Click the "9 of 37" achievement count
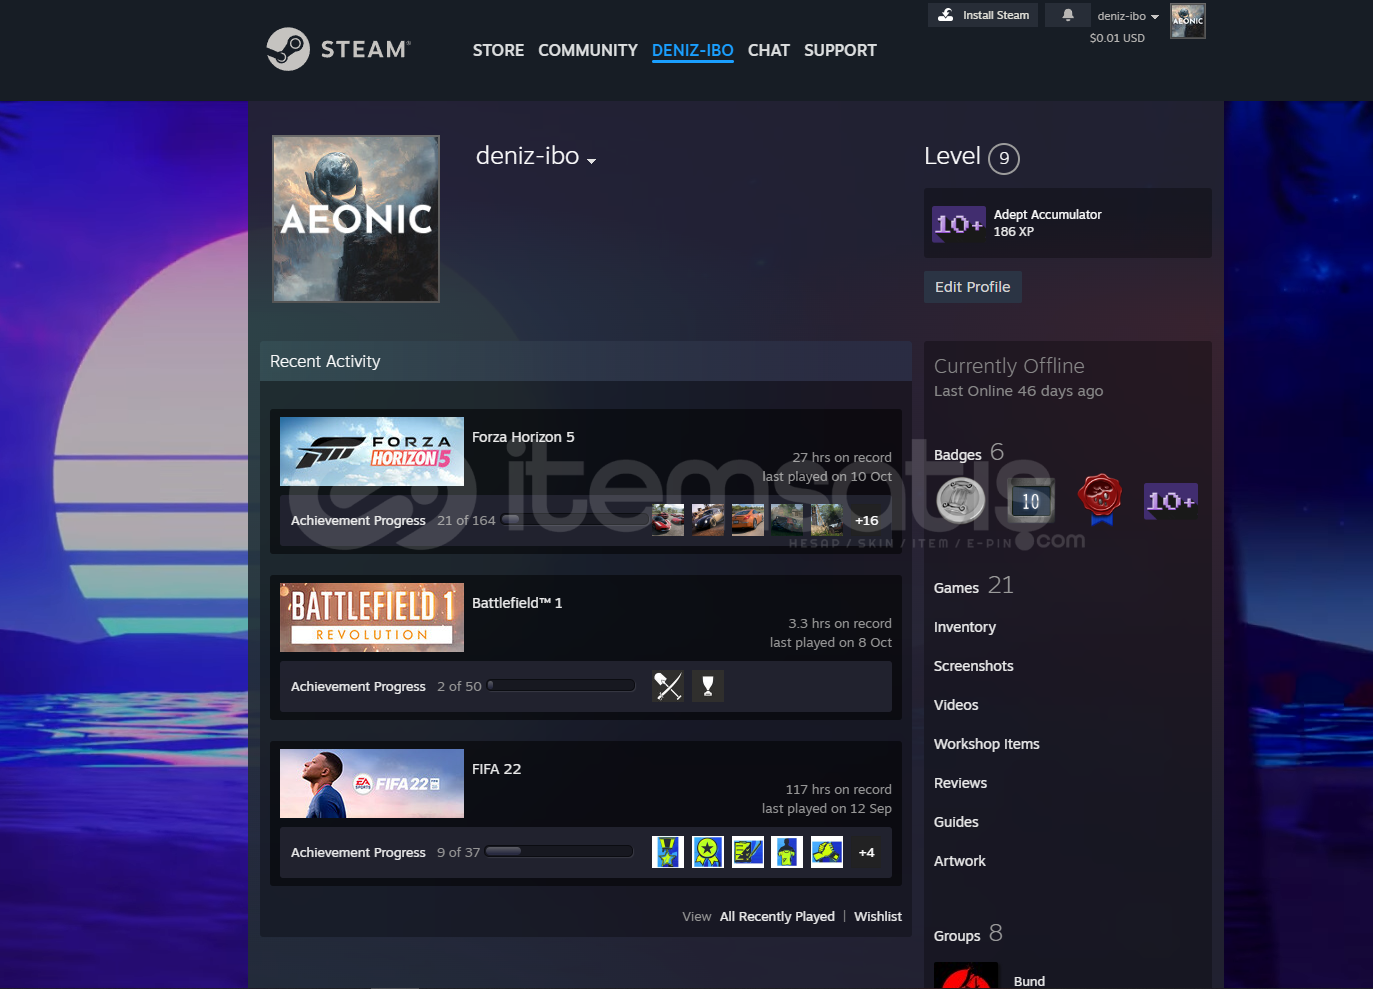 click(459, 852)
